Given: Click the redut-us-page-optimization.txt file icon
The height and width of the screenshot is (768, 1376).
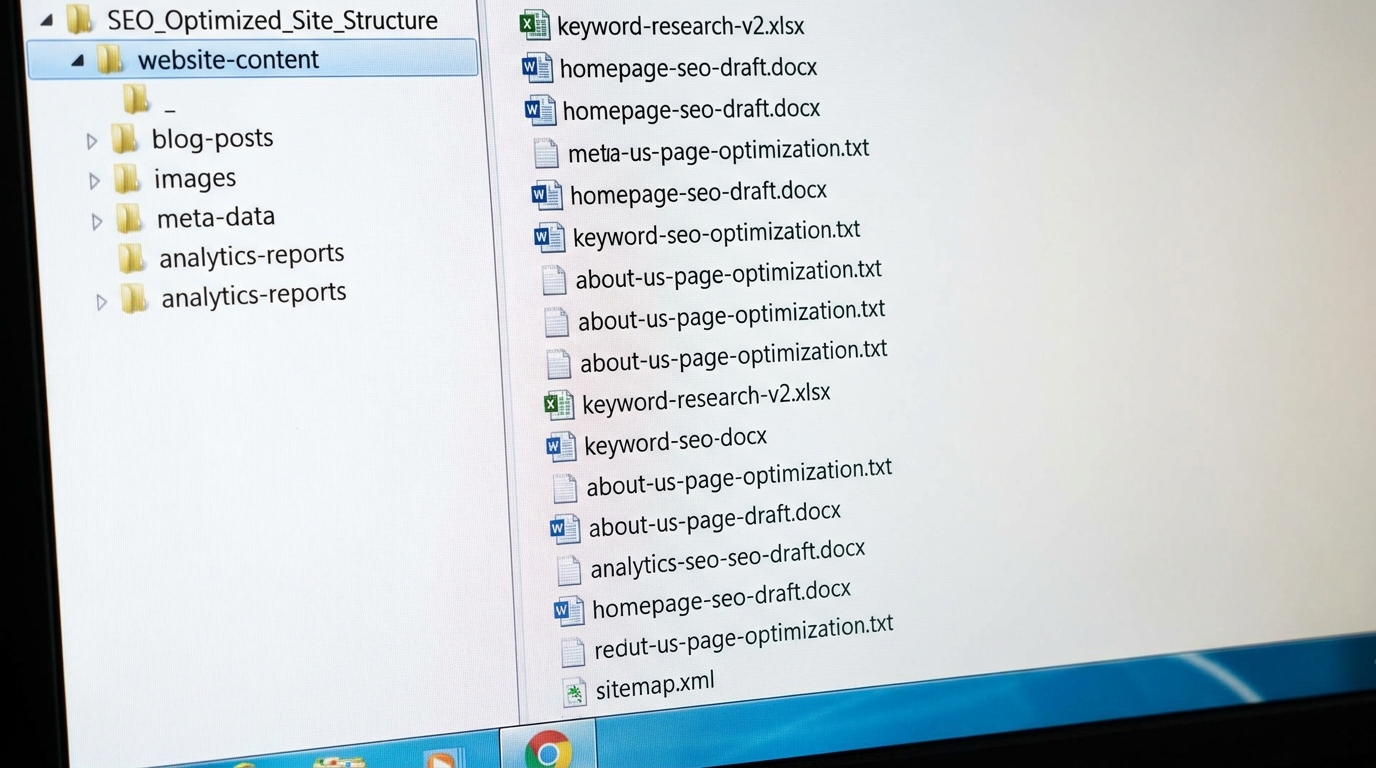Looking at the screenshot, I should point(572,652).
